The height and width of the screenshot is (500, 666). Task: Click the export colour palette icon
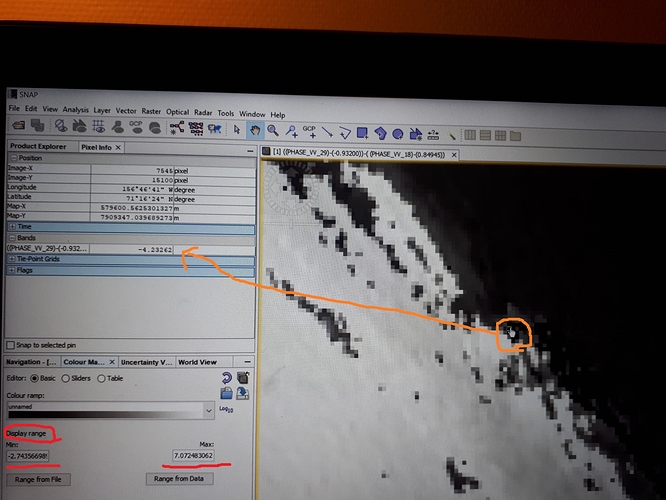243,393
